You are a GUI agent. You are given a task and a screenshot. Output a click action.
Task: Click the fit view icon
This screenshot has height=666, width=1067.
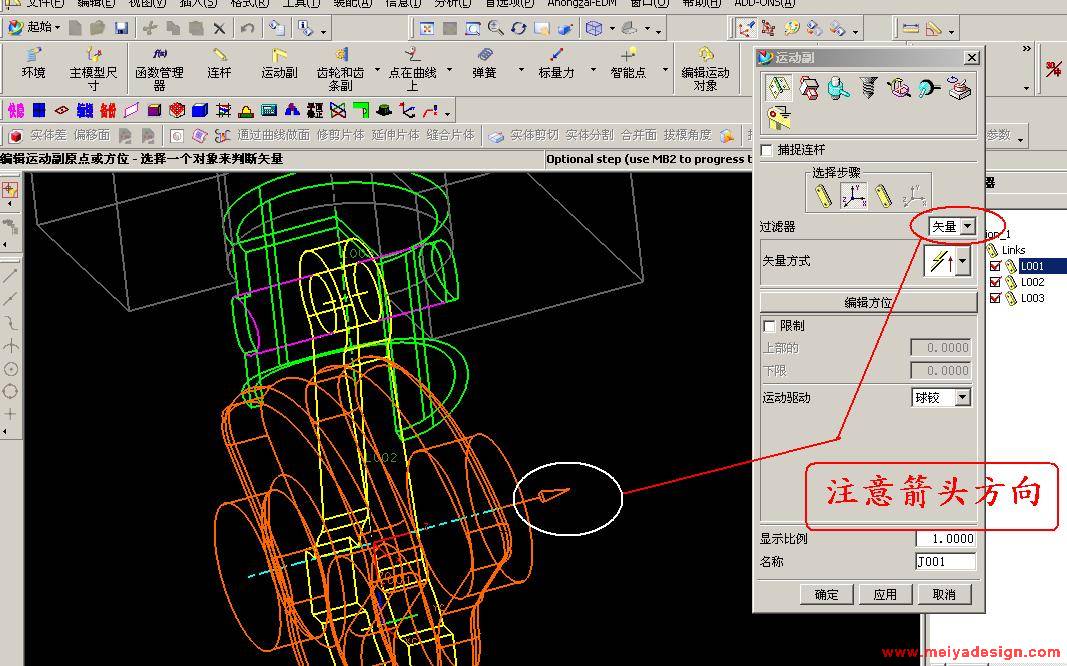[427, 28]
